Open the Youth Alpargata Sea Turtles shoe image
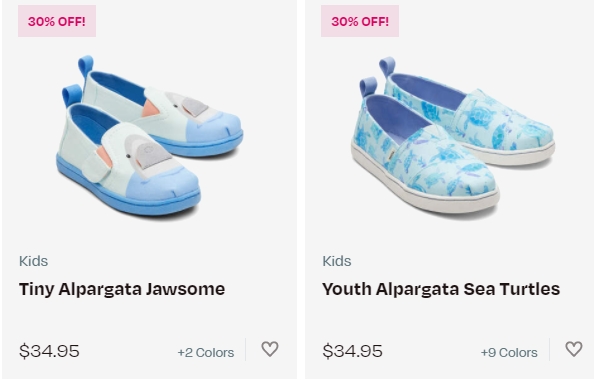Image resolution: width=594 pixels, height=380 pixels. click(453, 136)
